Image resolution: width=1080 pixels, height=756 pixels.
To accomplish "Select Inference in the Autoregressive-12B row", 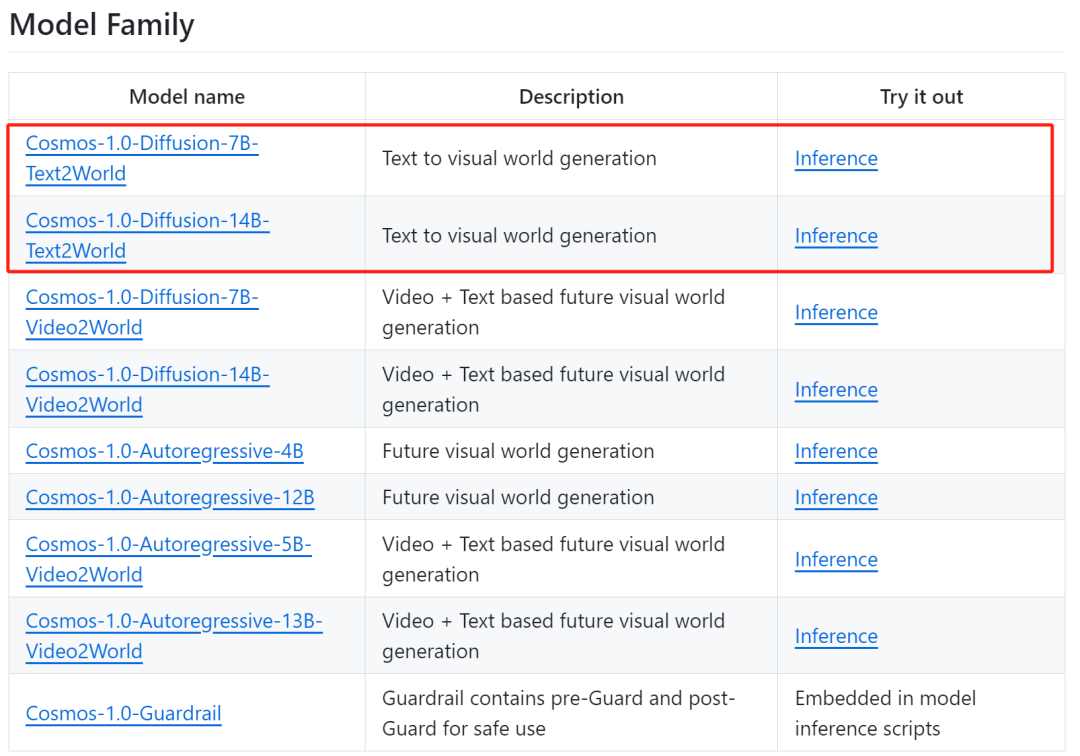I will (836, 498).
